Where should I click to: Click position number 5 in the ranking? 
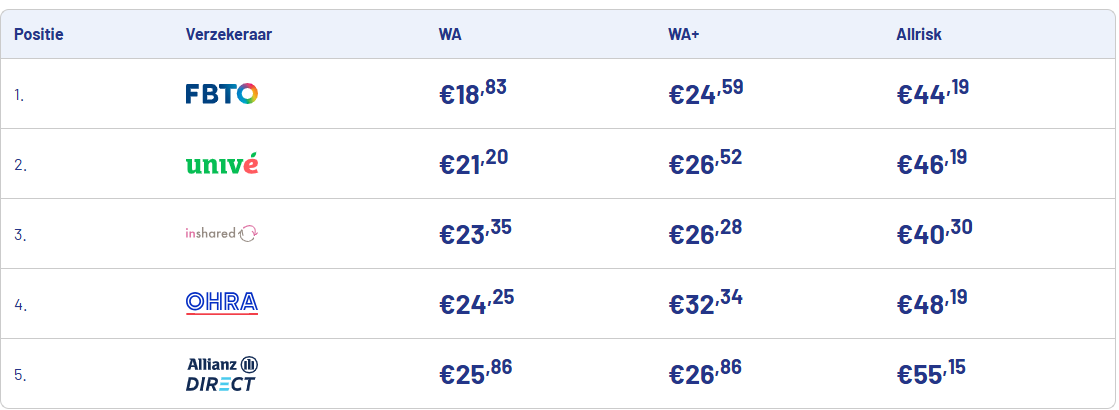(x=19, y=375)
